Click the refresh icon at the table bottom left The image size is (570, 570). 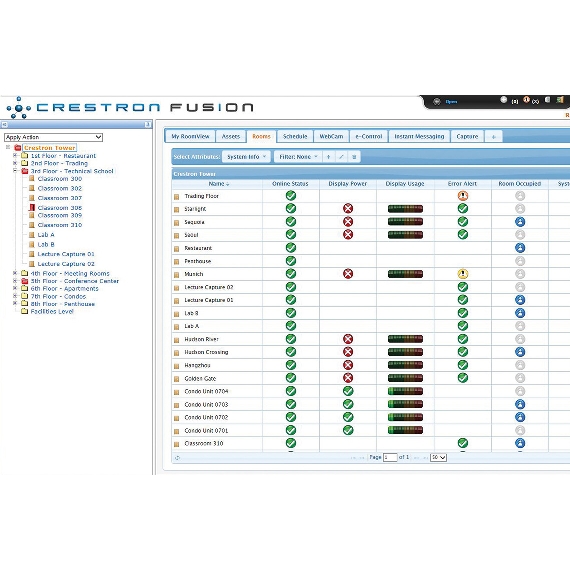[x=177, y=458]
